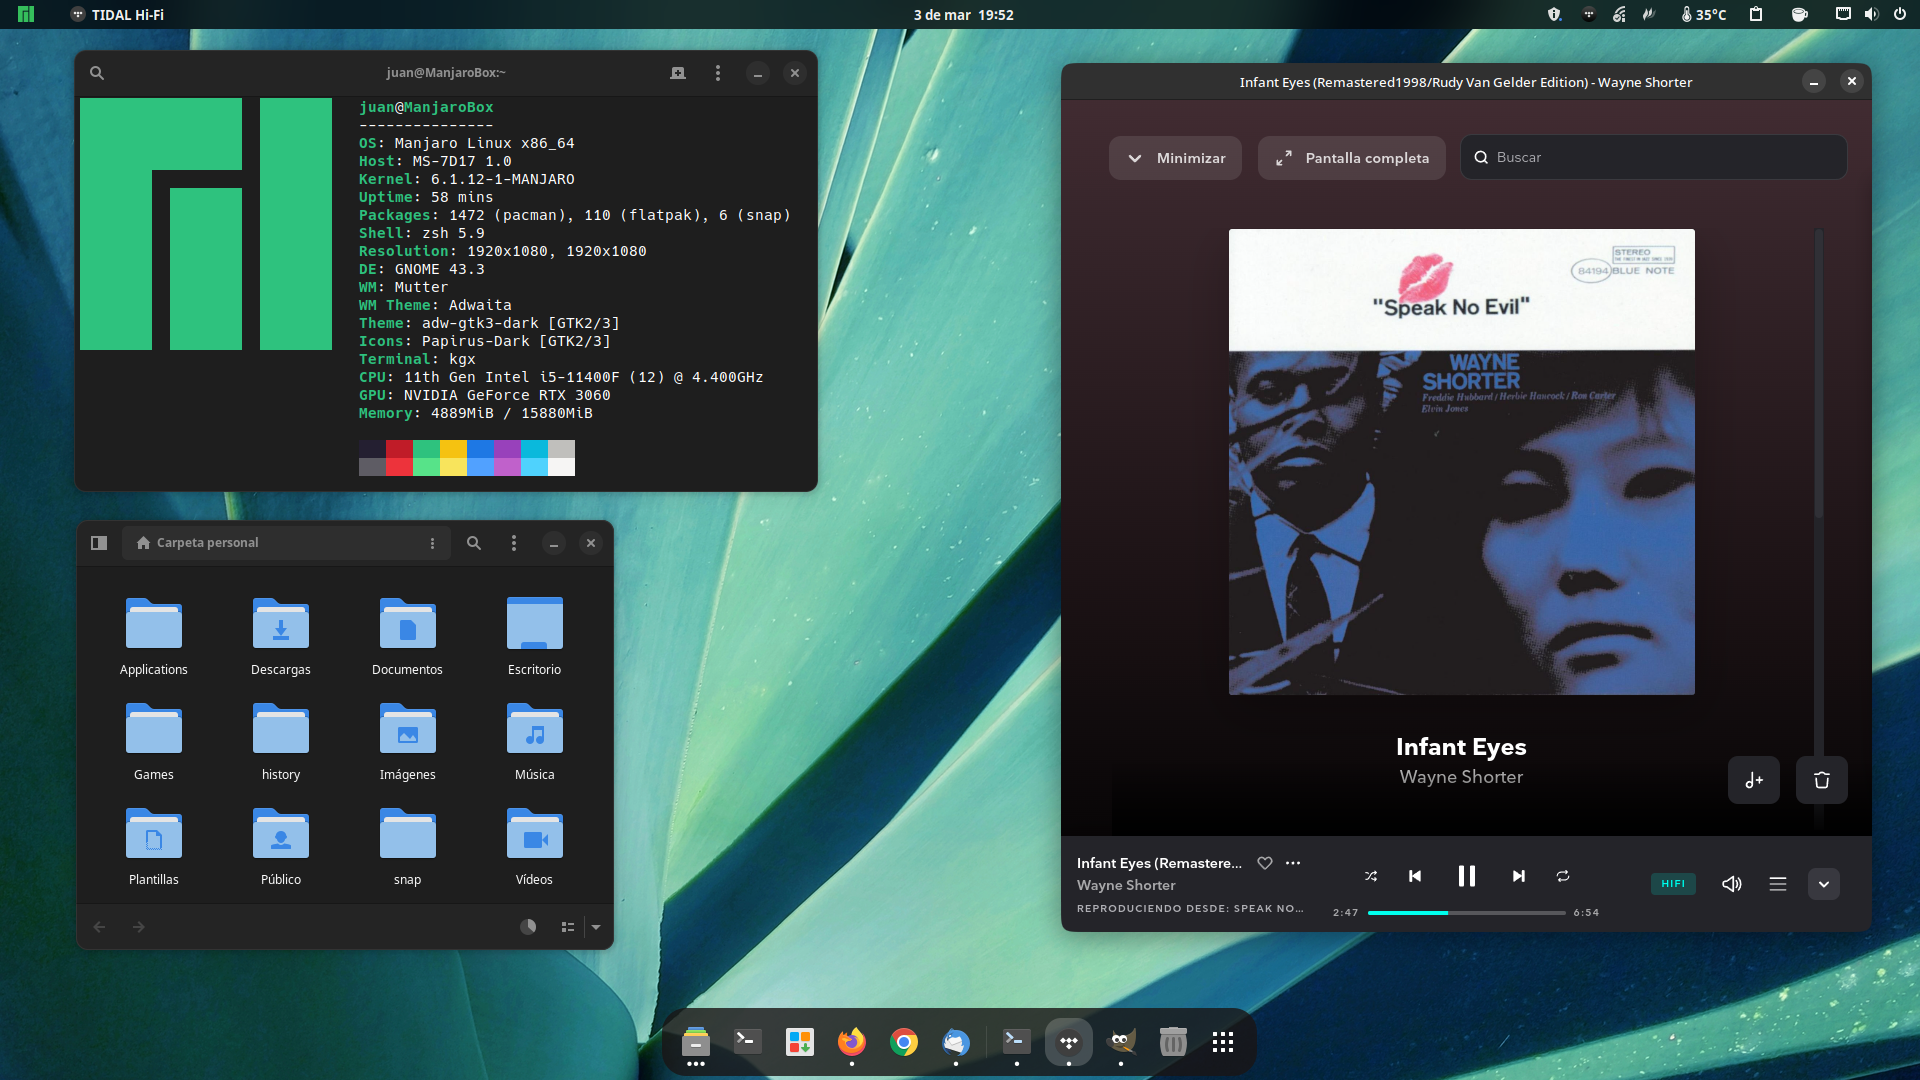Go back in file manager
The height and width of the screenshot is (1080, 1920).
tap(99, 927)
